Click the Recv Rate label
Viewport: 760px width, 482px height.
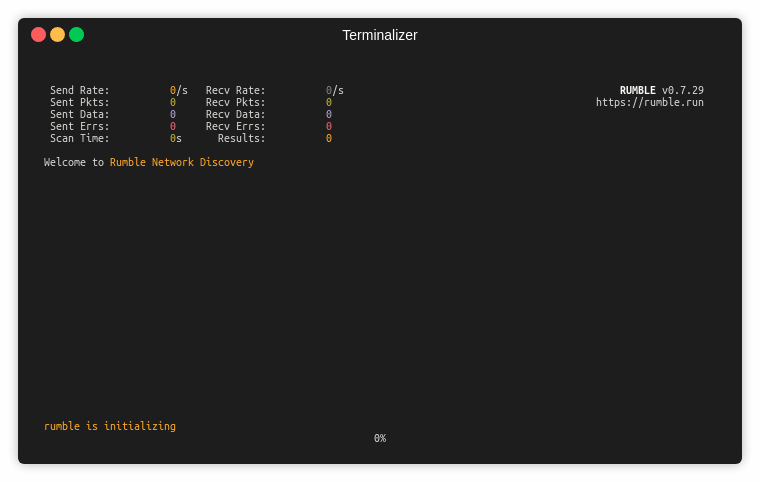[x=236, y=90]
